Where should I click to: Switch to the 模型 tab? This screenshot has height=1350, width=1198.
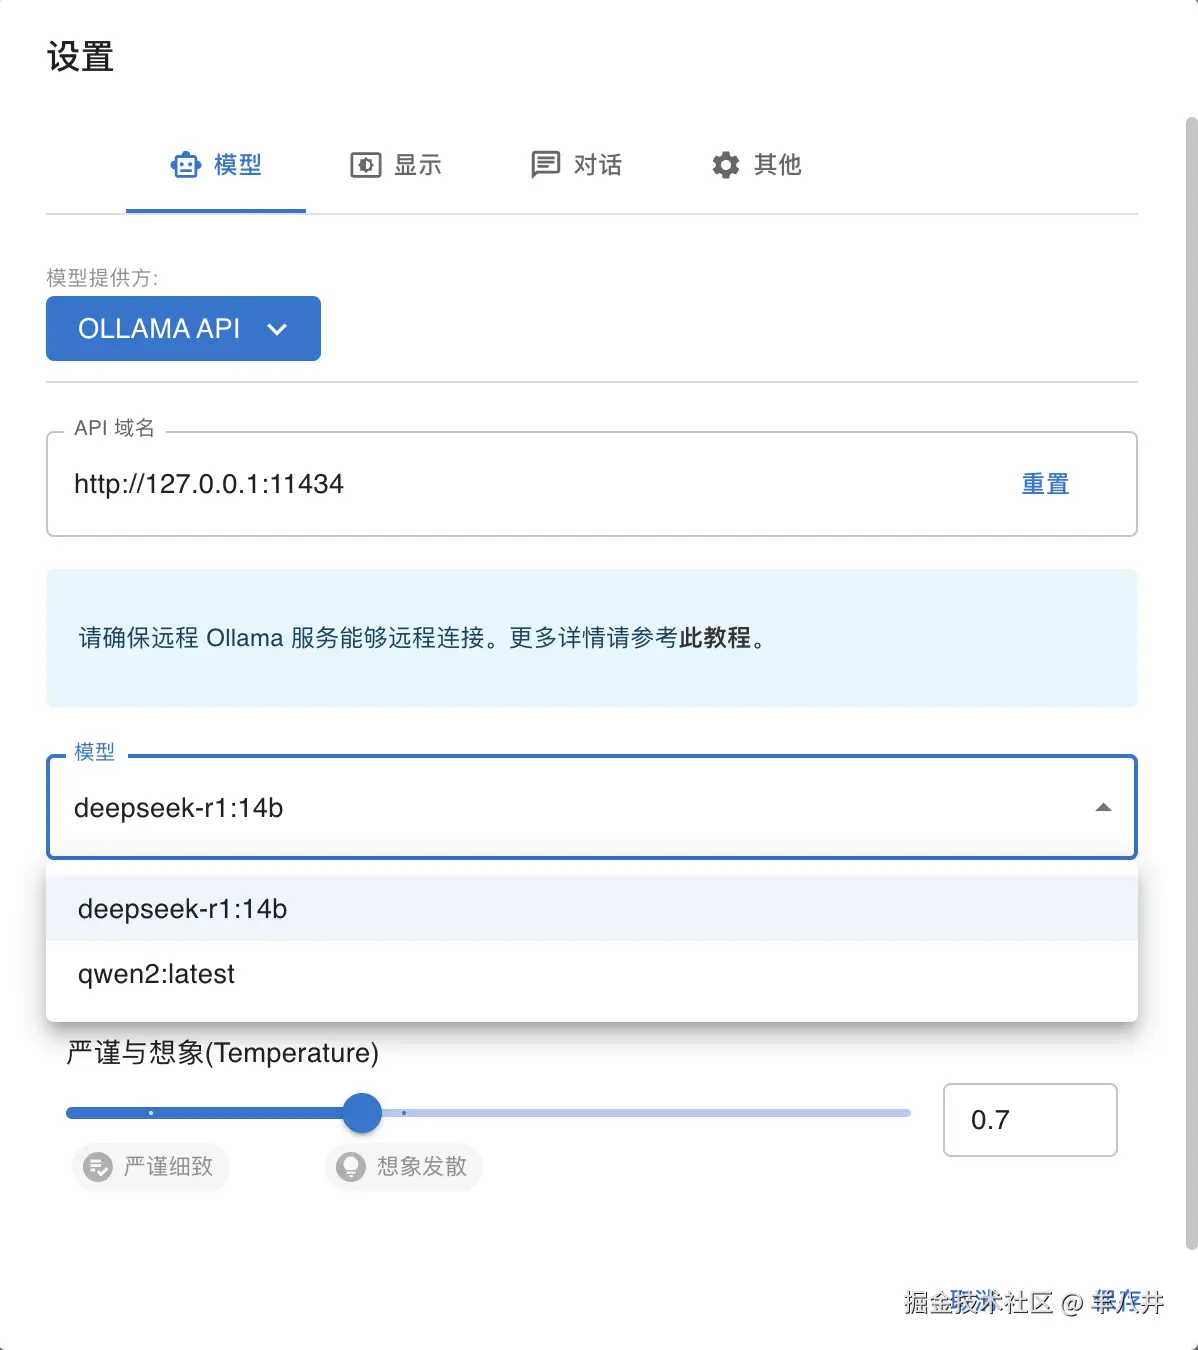[216, 165]
